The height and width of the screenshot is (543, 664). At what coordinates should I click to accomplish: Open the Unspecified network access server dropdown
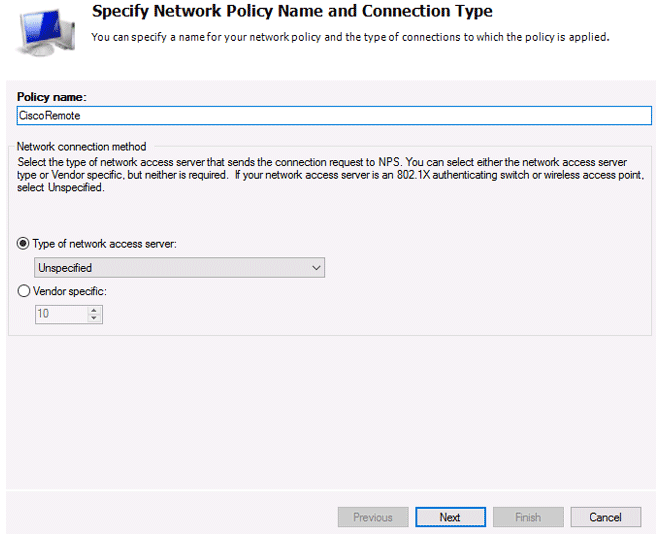(x=179, y=268)
